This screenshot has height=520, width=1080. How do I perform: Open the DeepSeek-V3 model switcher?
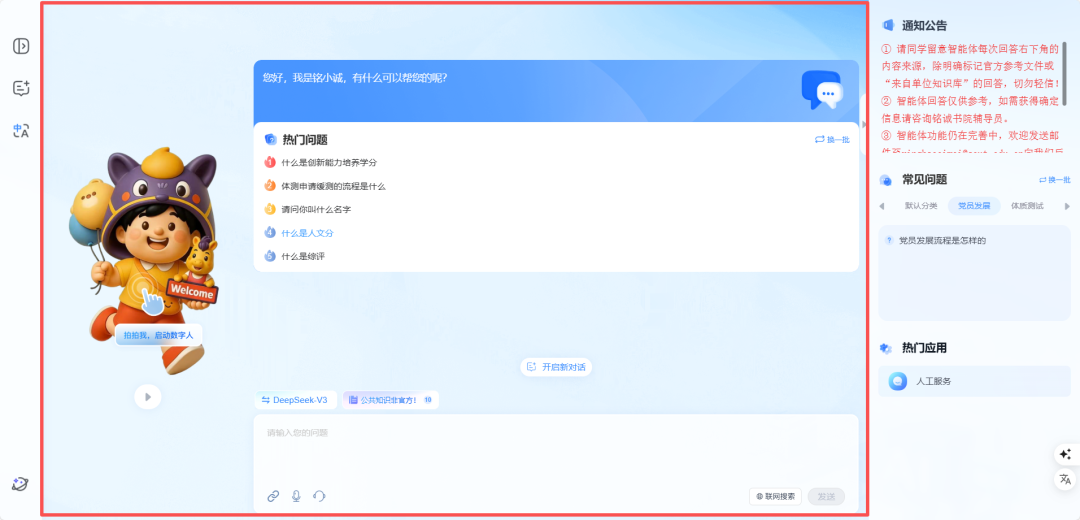click(x=294, y=400)
